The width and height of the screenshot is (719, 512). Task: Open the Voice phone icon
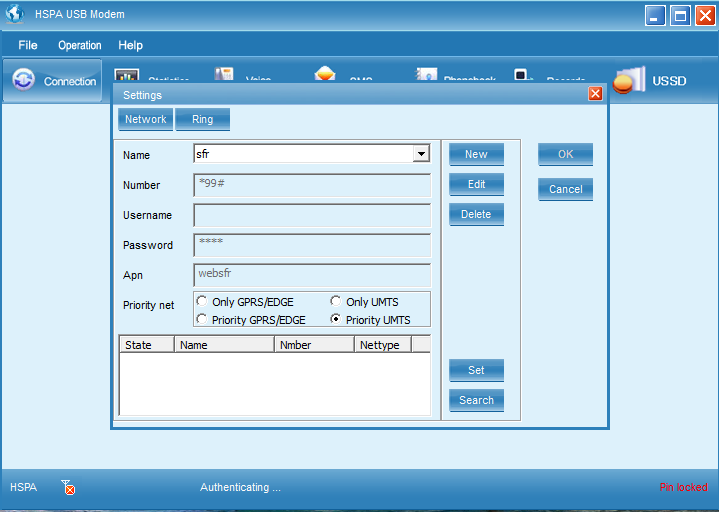click(x=224, y=76)
